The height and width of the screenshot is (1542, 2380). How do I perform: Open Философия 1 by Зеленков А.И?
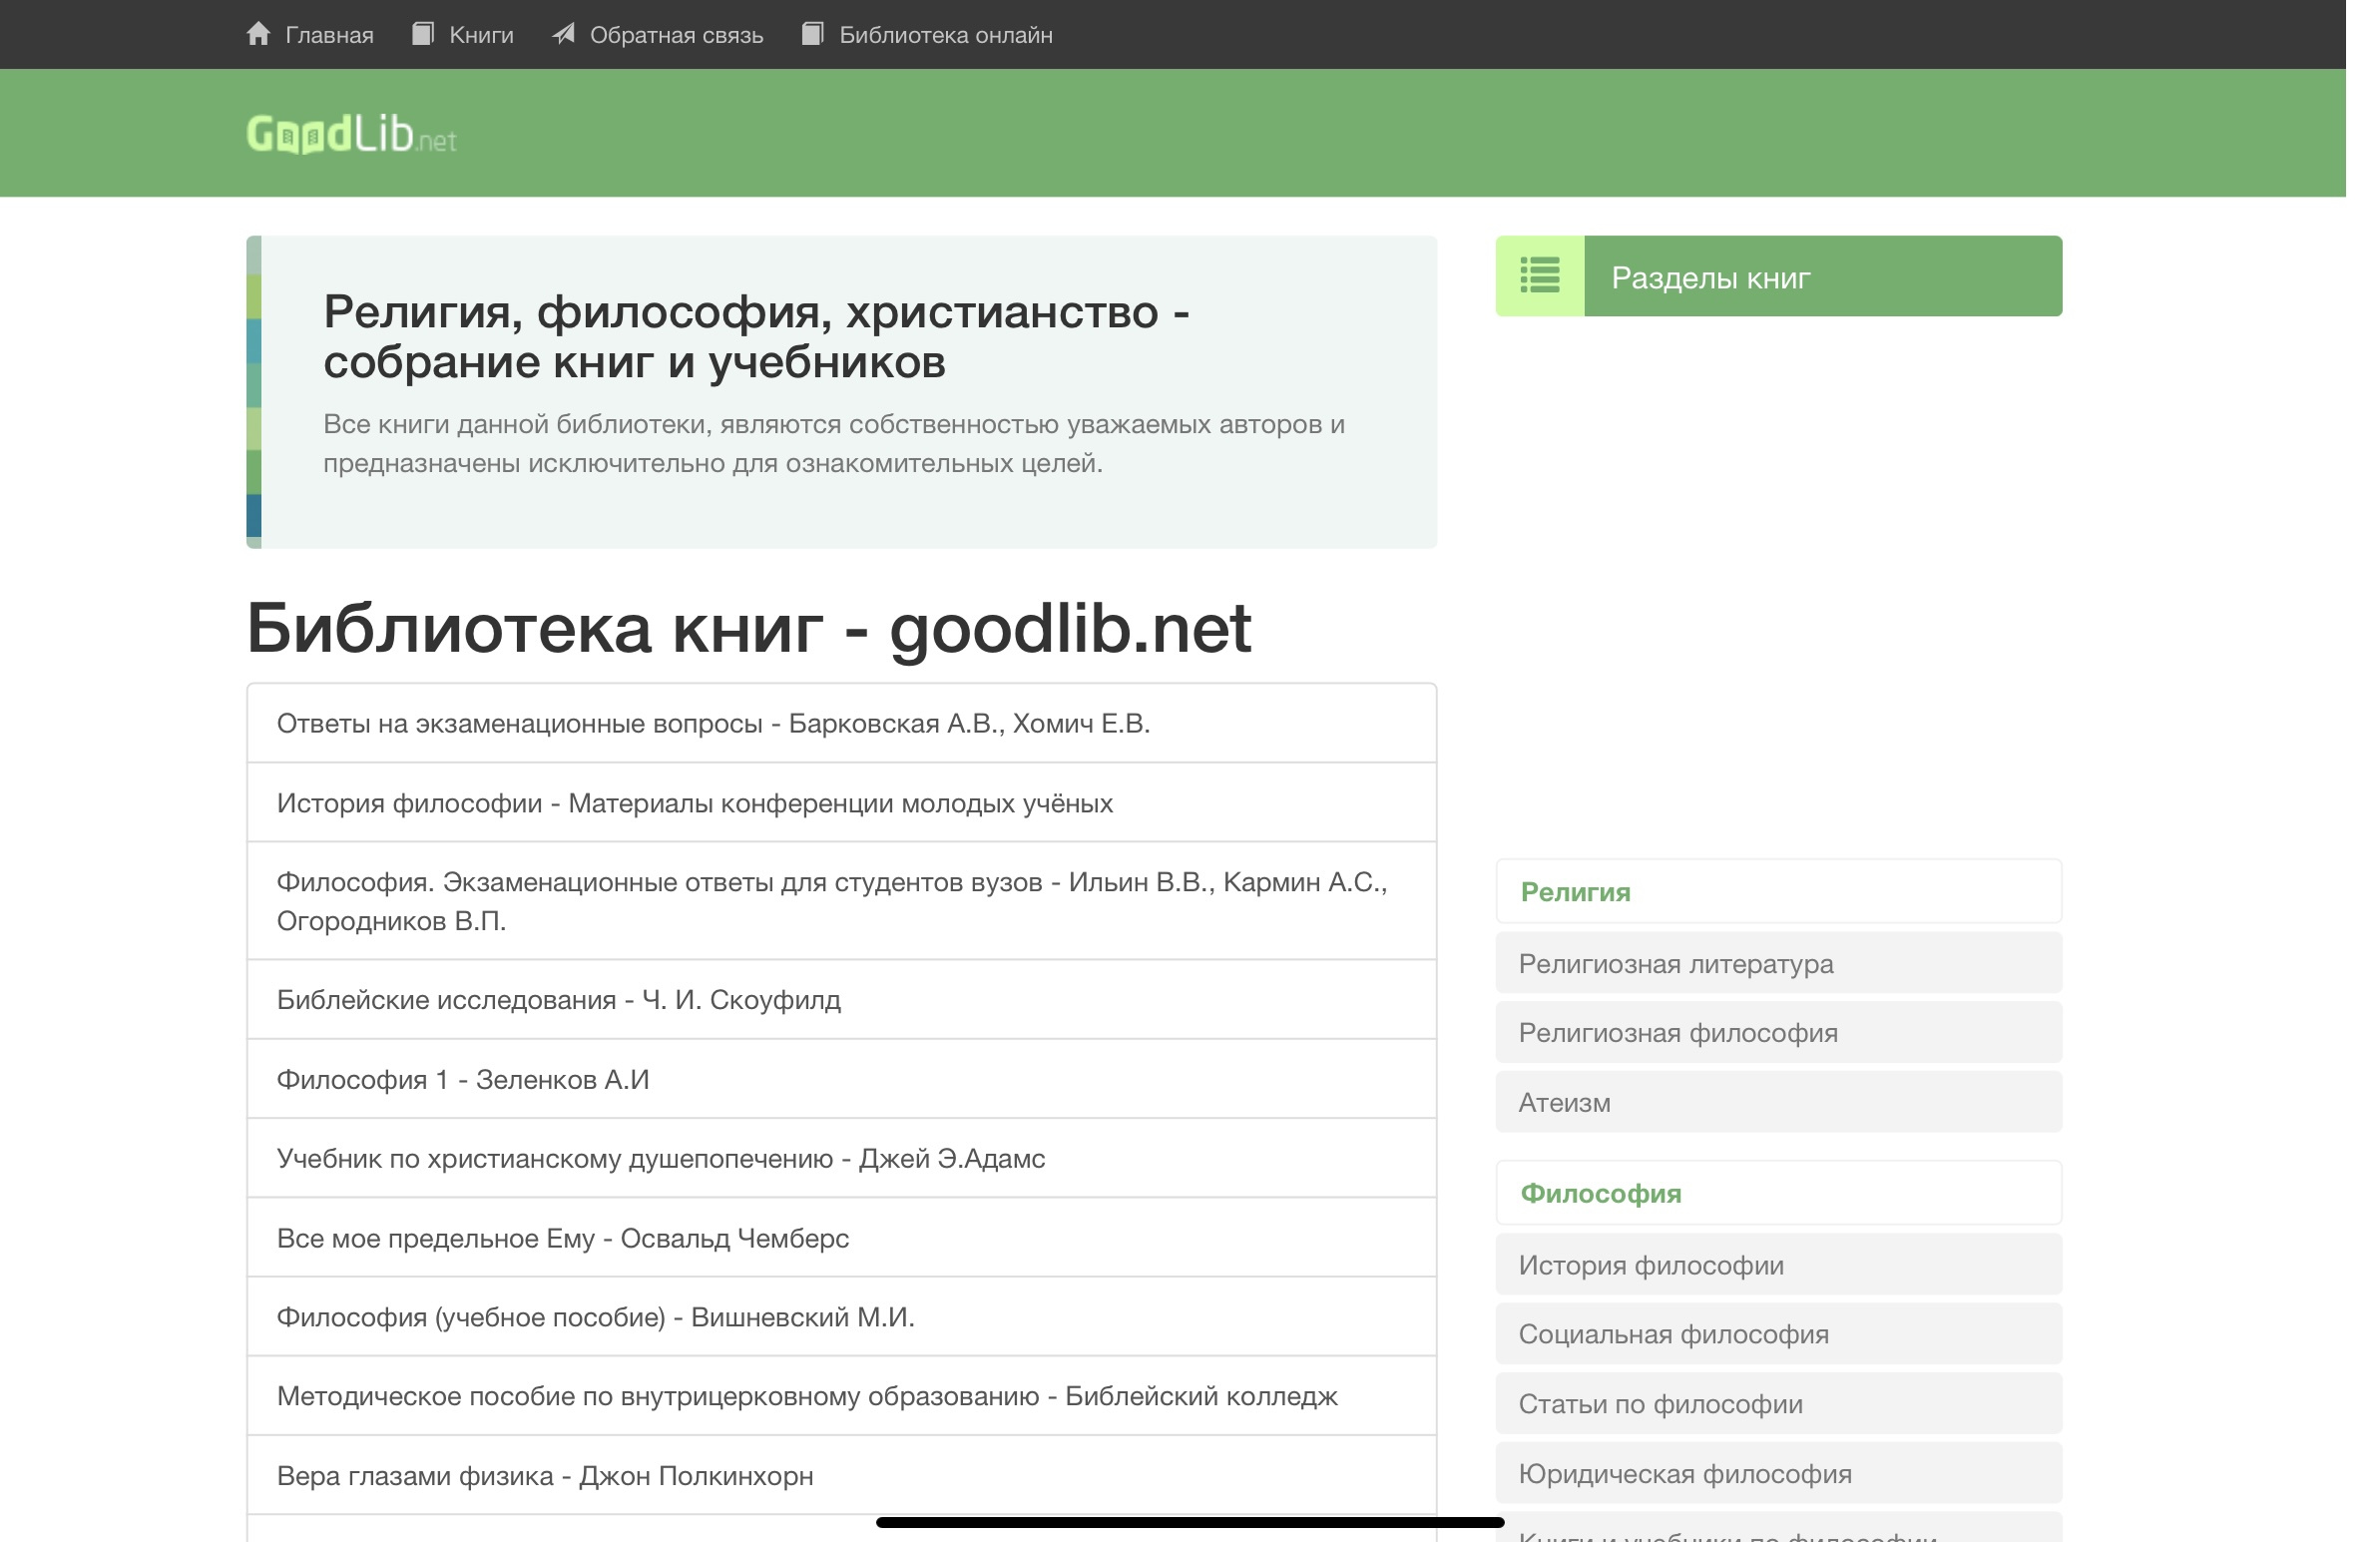842,1079
